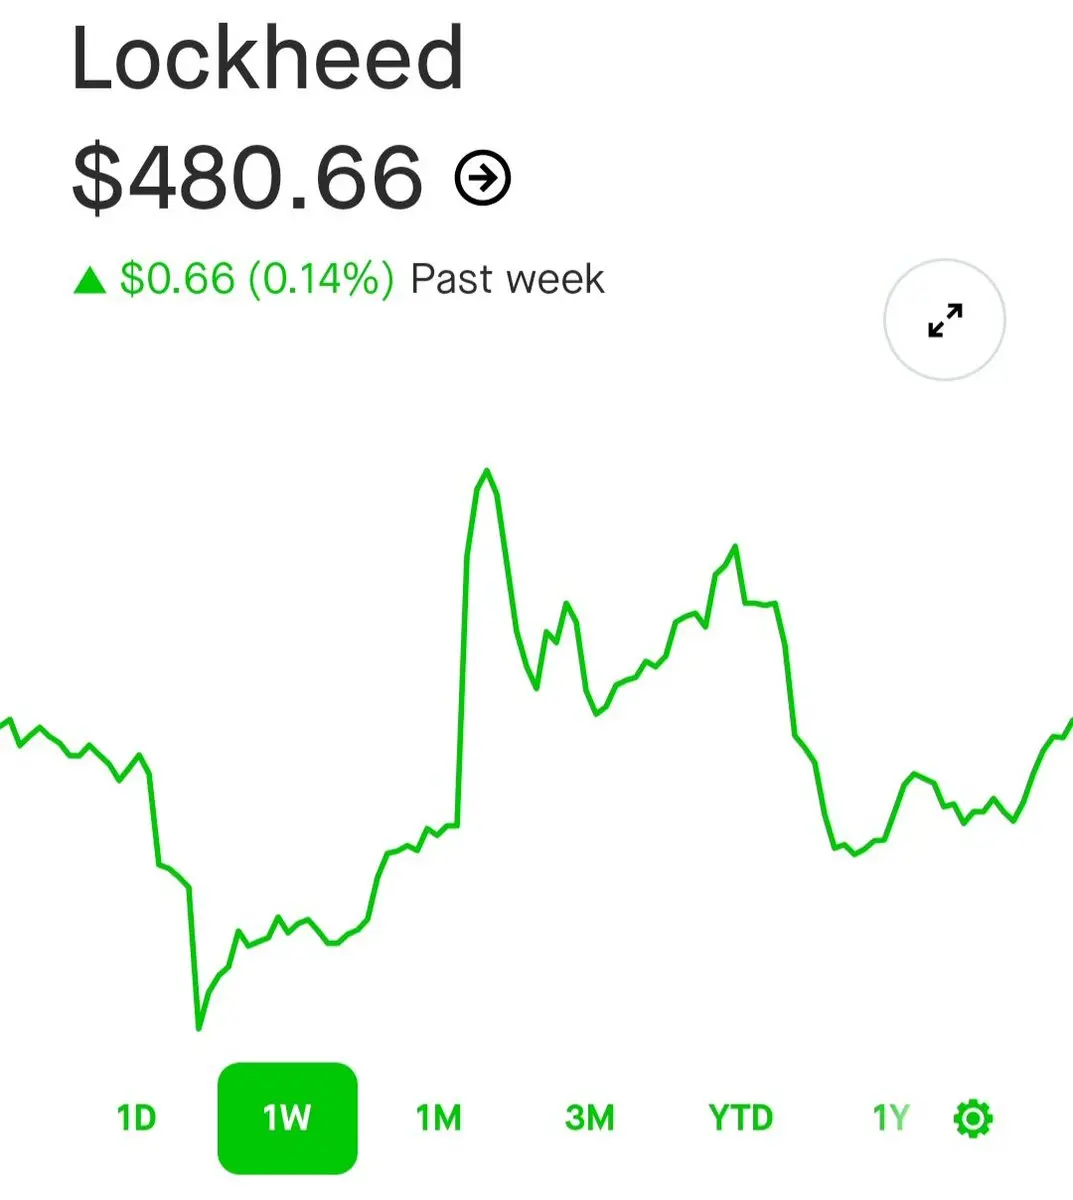Select the 1D time range
1073x1200 pixels.
click(136, 1117)
